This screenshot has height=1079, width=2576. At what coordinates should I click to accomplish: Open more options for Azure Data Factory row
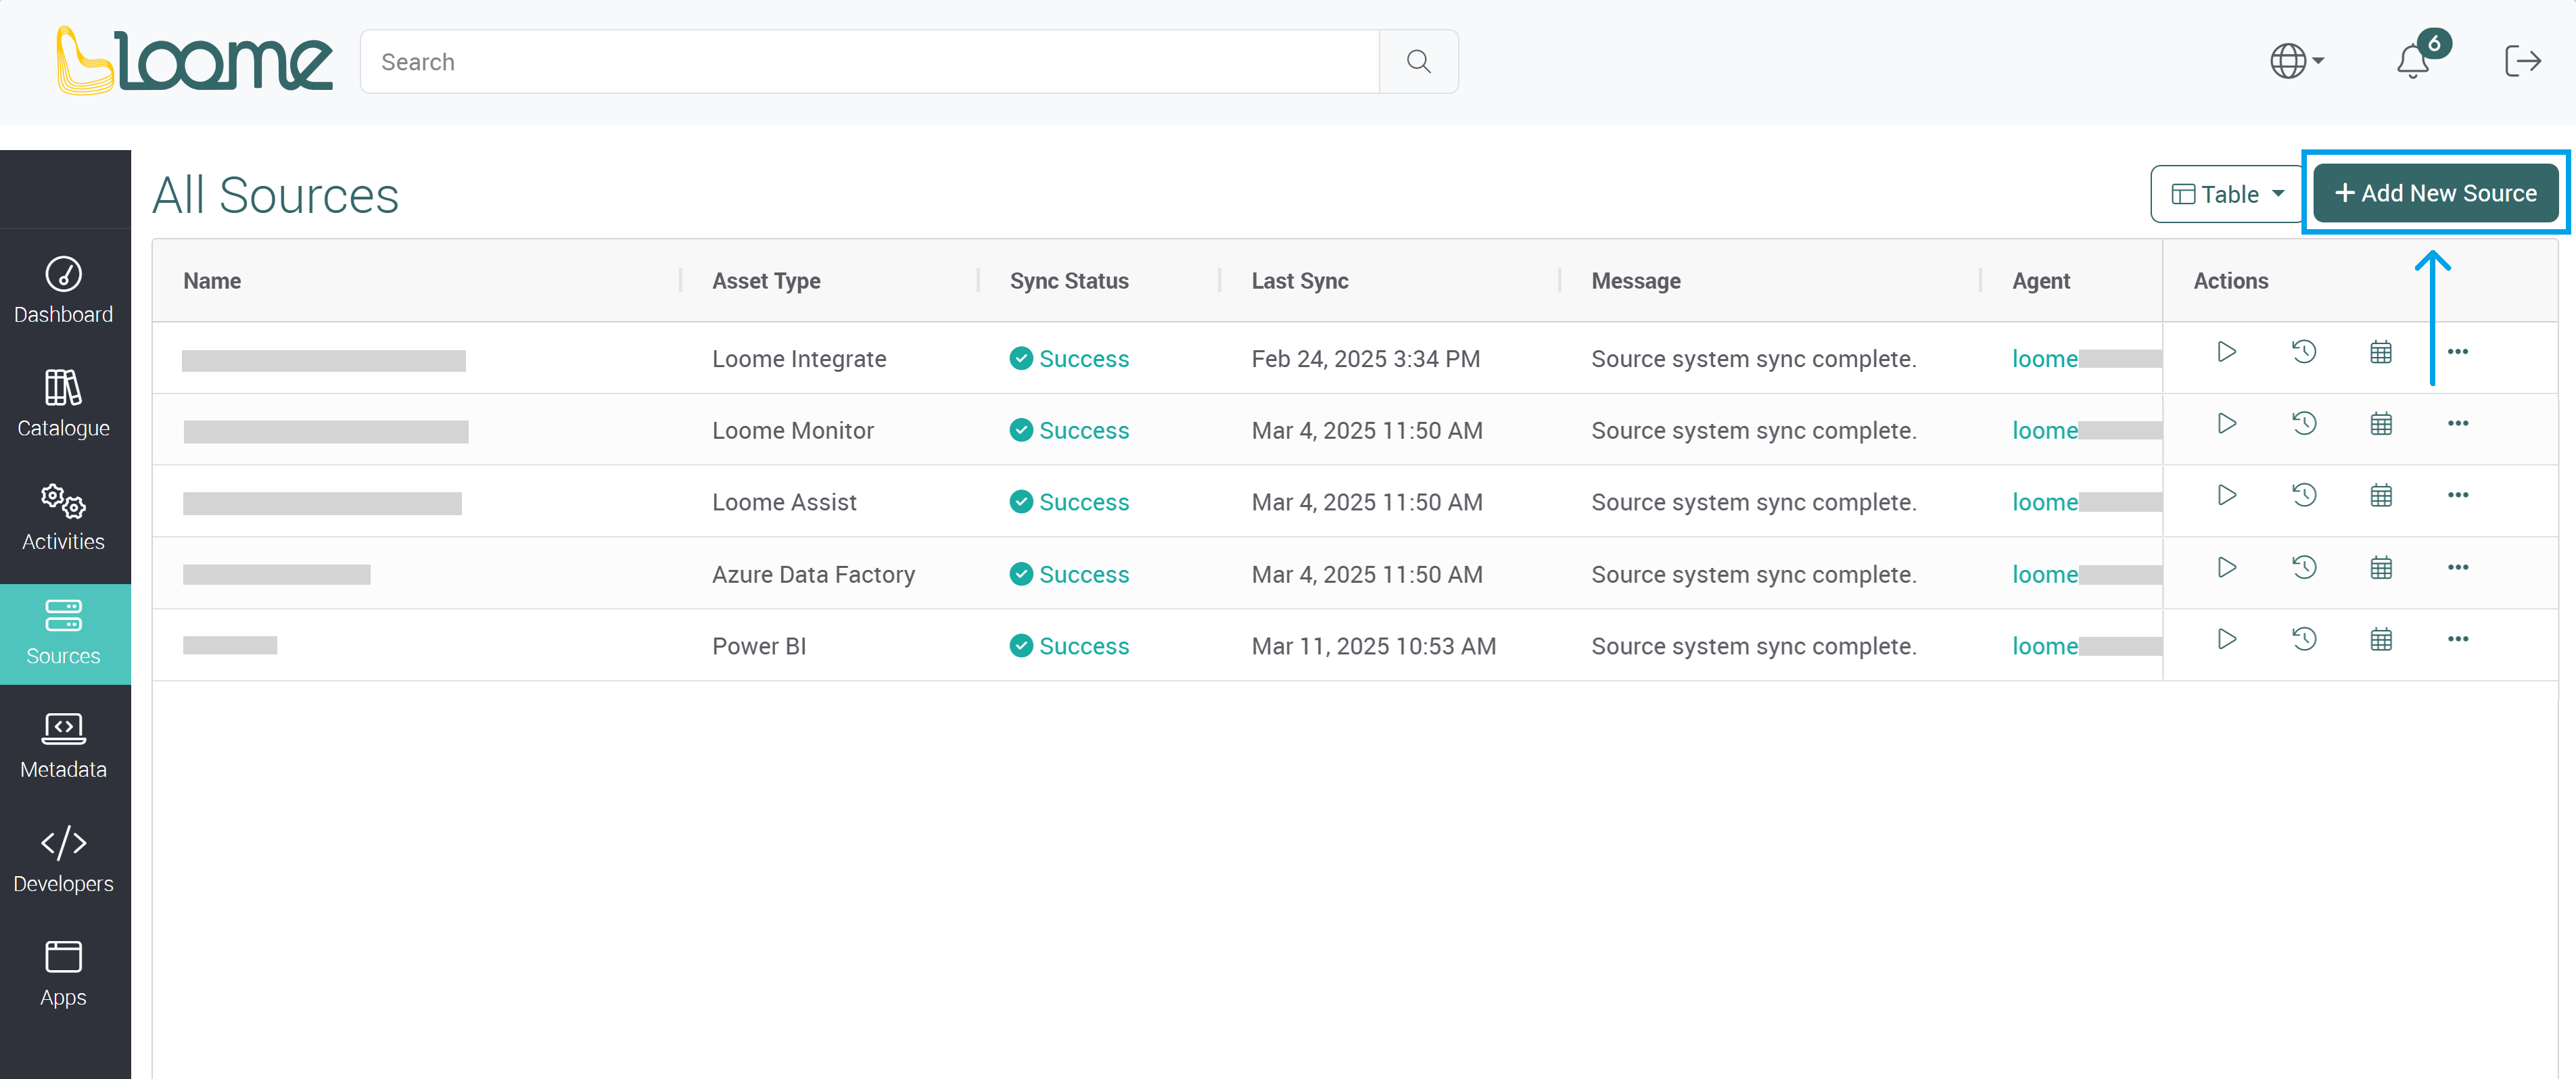click(2458, 568)
